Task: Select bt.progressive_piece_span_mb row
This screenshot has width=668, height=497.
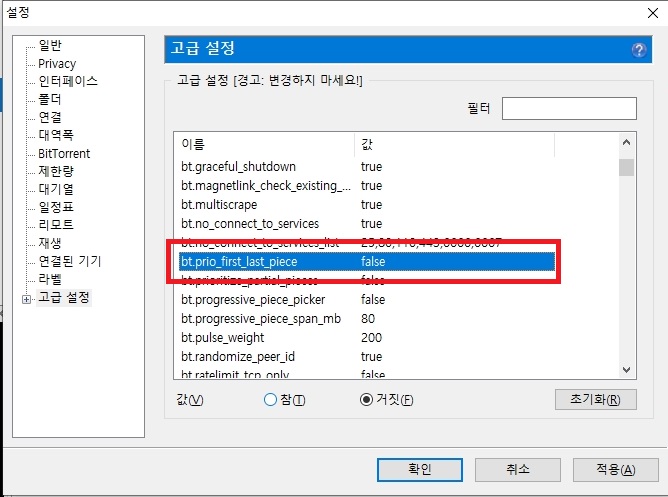Action: (x=366, y=319)
